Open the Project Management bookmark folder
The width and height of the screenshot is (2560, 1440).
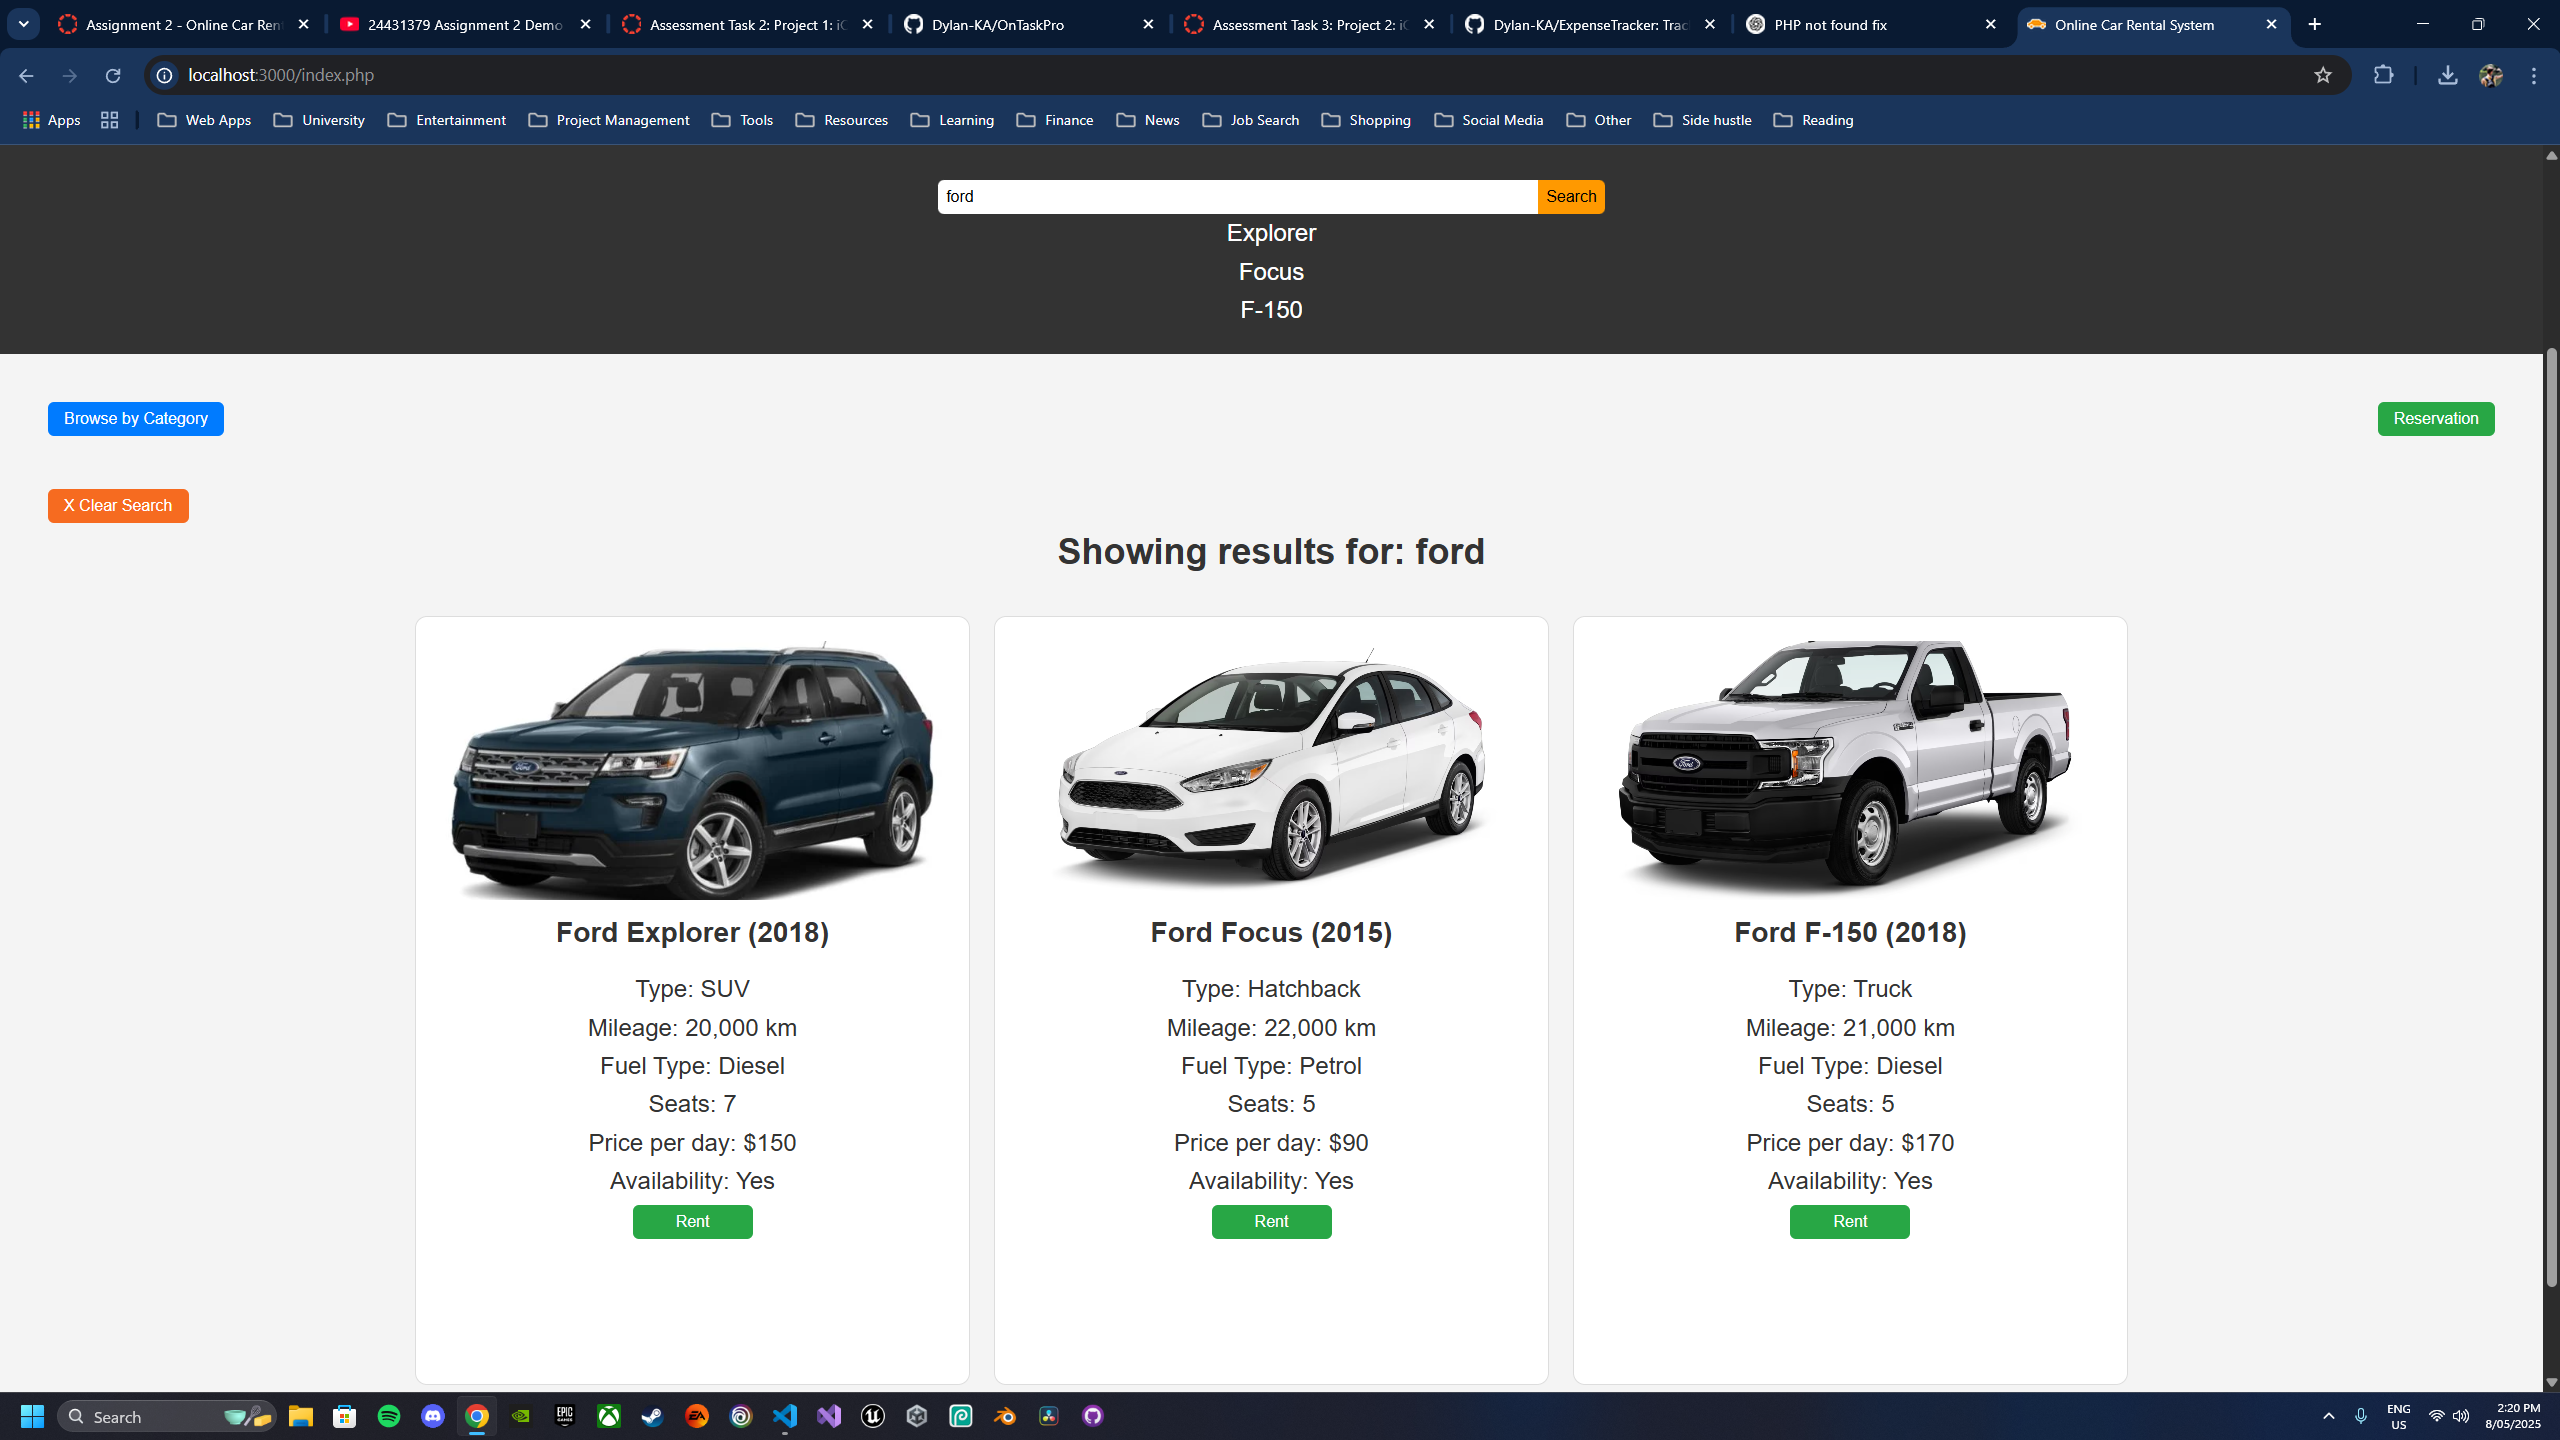609,120
